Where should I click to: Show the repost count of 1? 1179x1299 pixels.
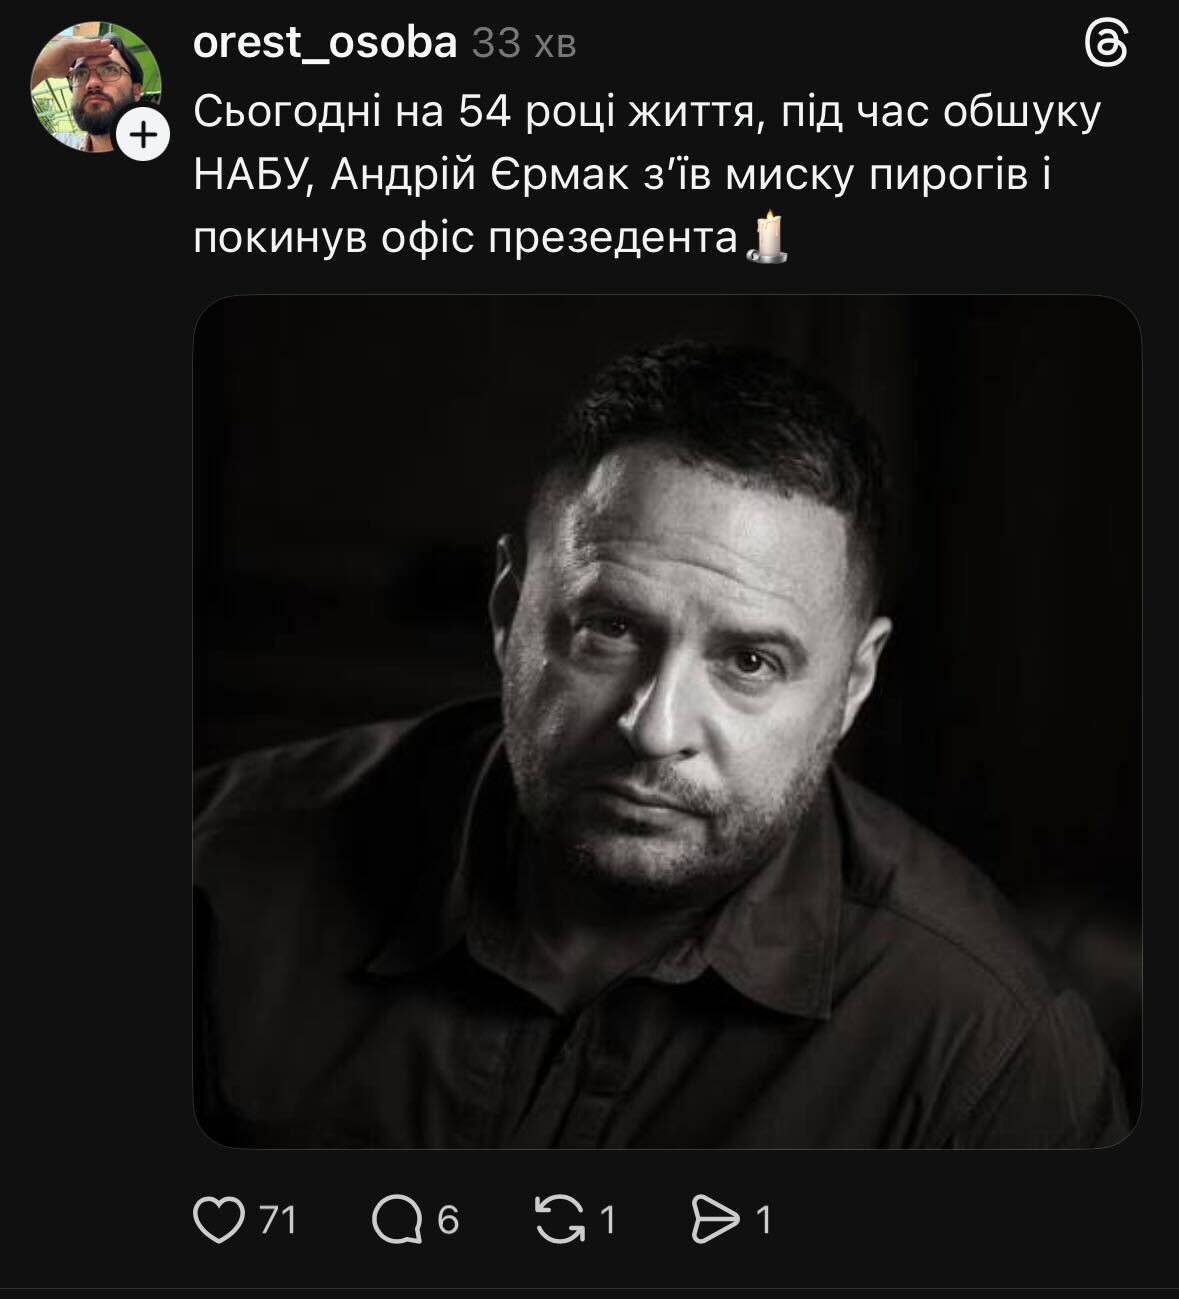[x=607, y=1220]
